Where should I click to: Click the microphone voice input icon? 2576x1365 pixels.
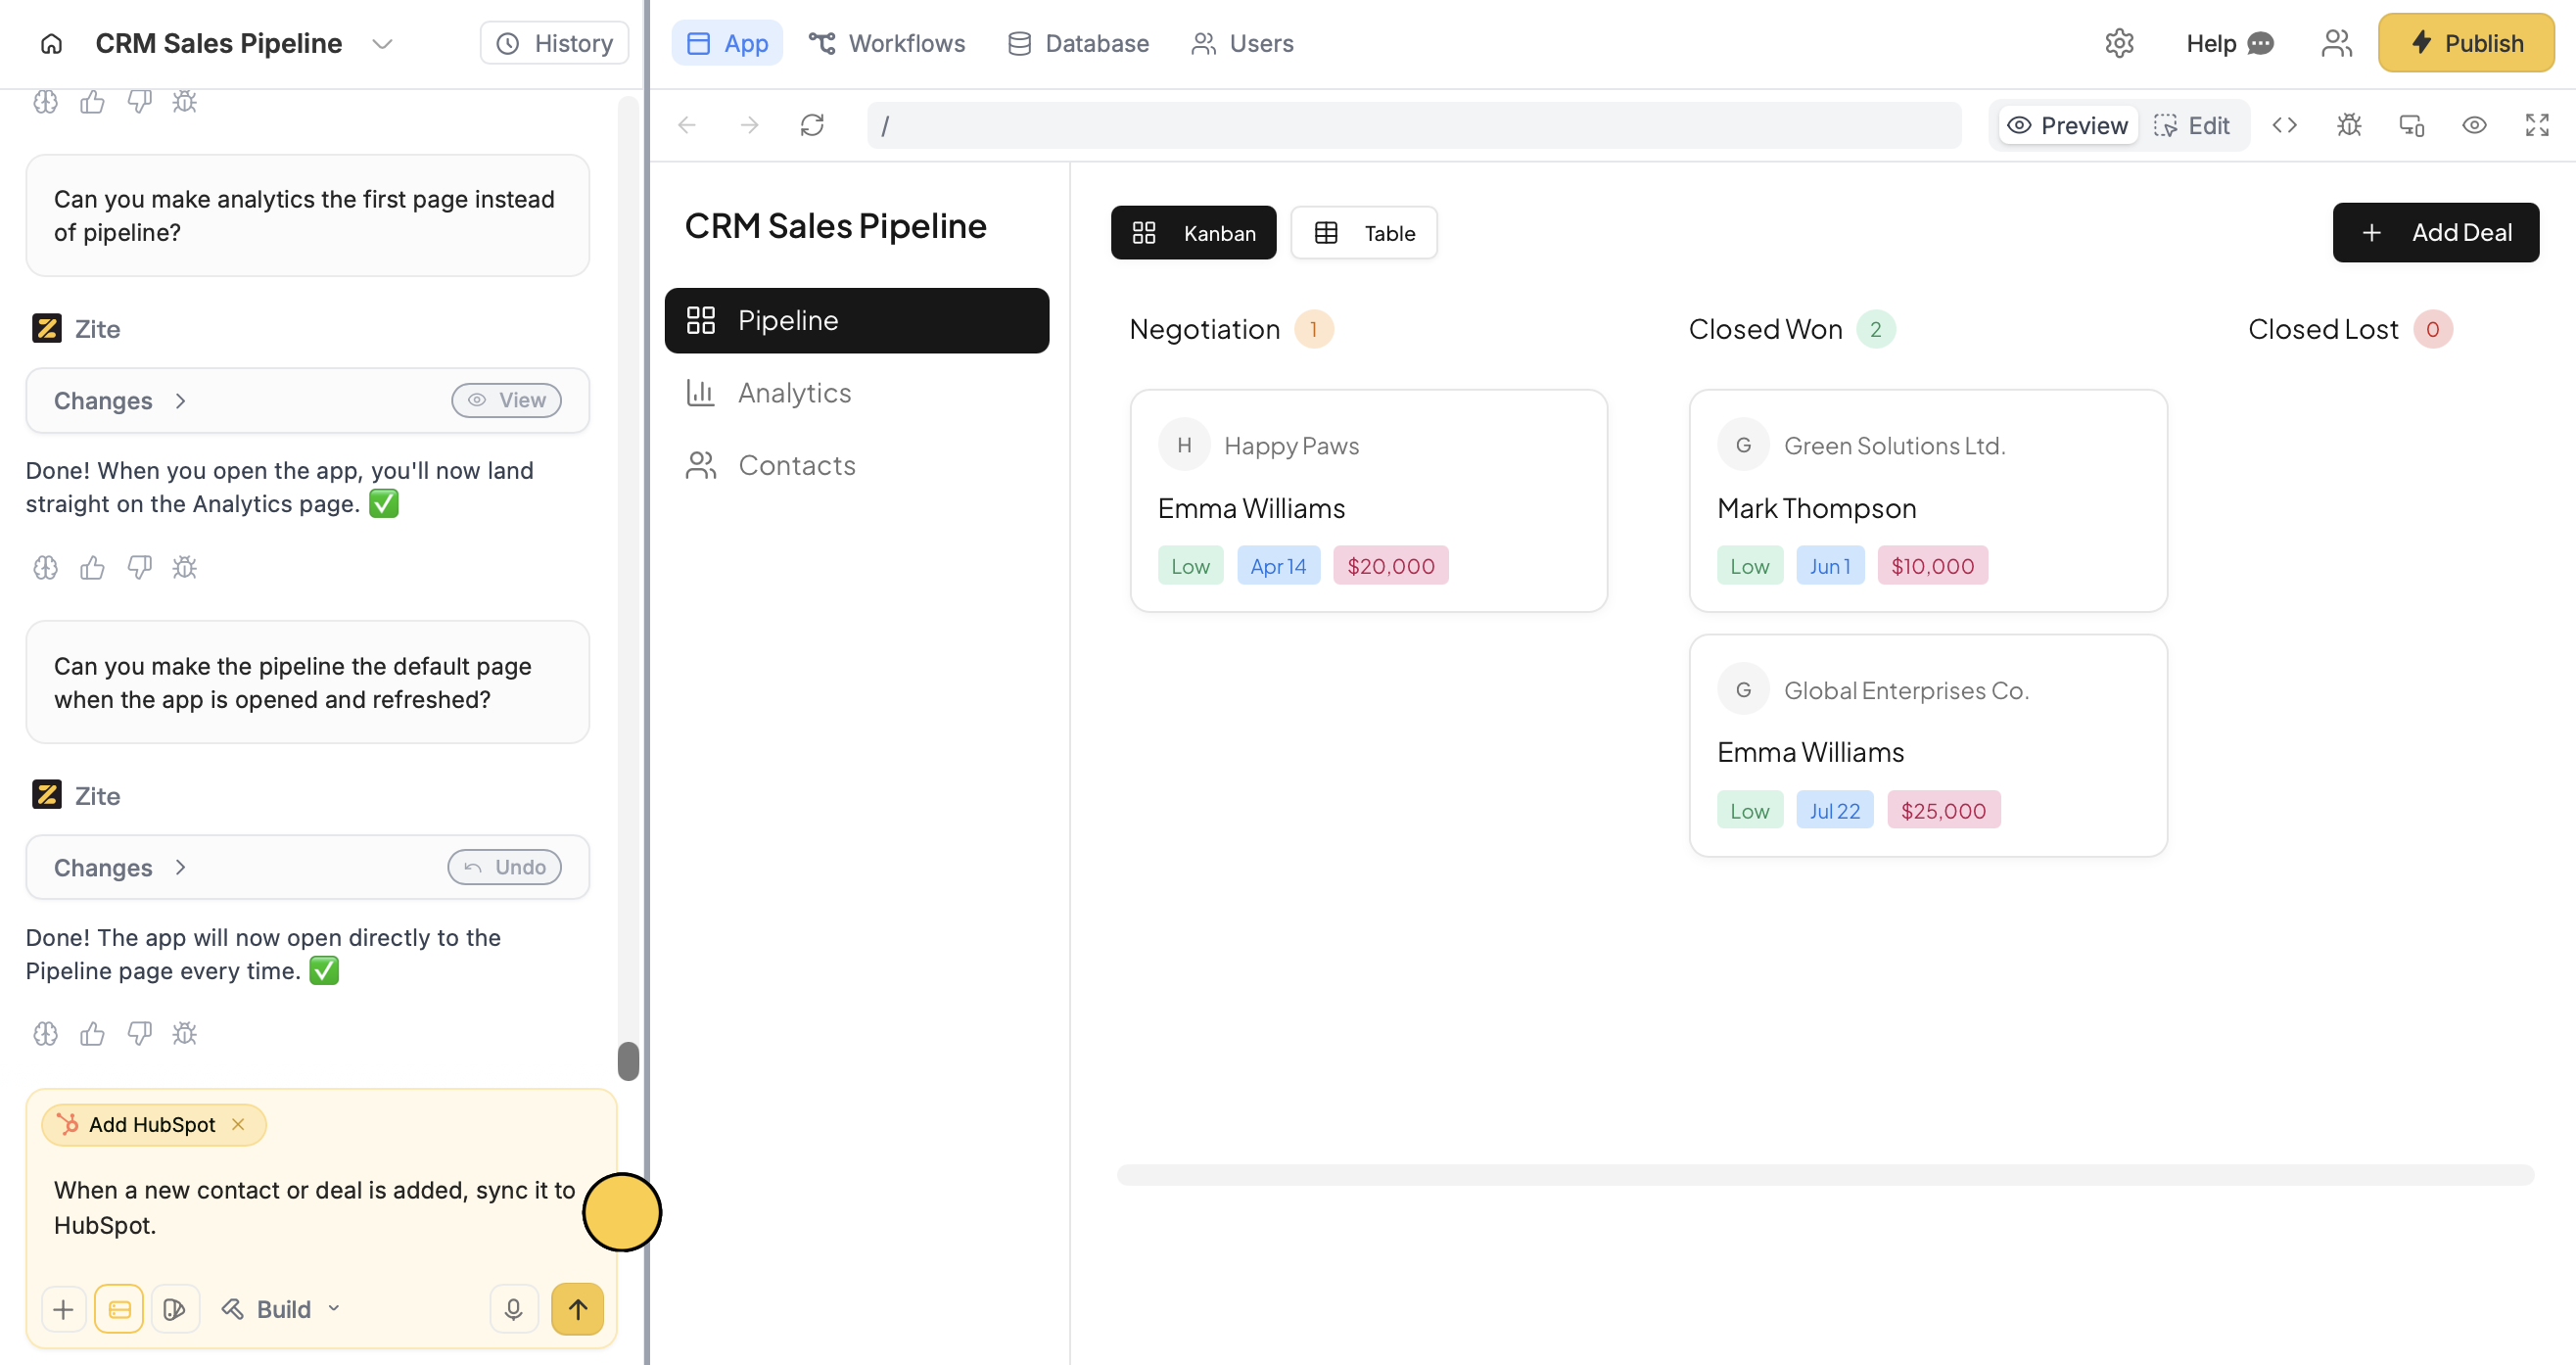click(x=513, y=1309)
